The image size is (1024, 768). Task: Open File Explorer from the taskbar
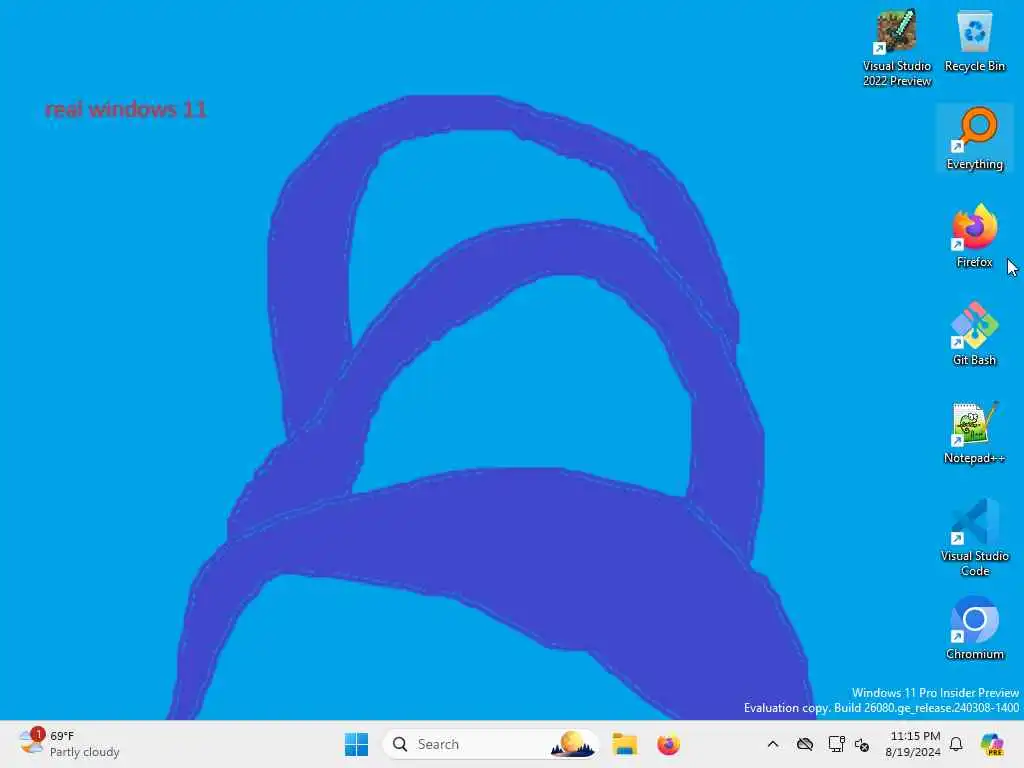624,744
